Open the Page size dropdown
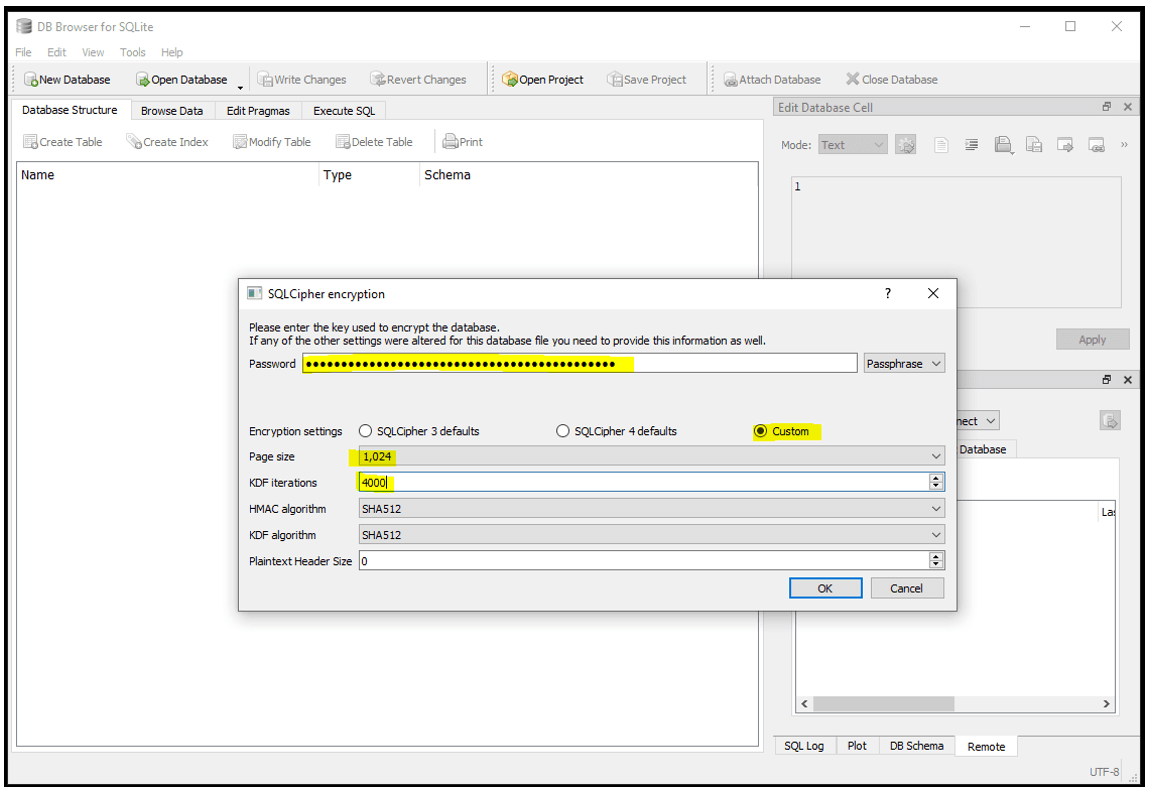Image resolution: width=1155 pixels, height=797 pixels. (x=651, y=457)
